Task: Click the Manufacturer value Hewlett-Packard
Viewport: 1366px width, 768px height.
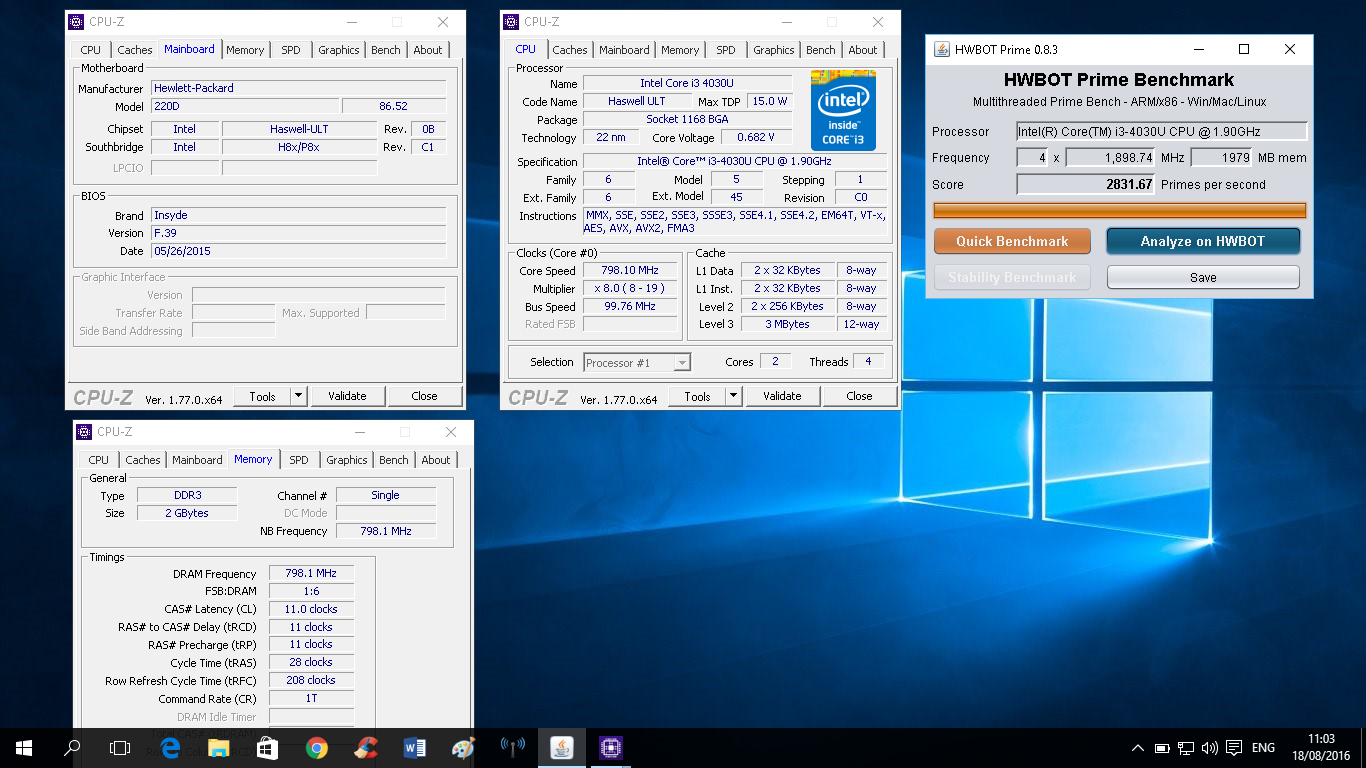Action: [x=298, y=88]
